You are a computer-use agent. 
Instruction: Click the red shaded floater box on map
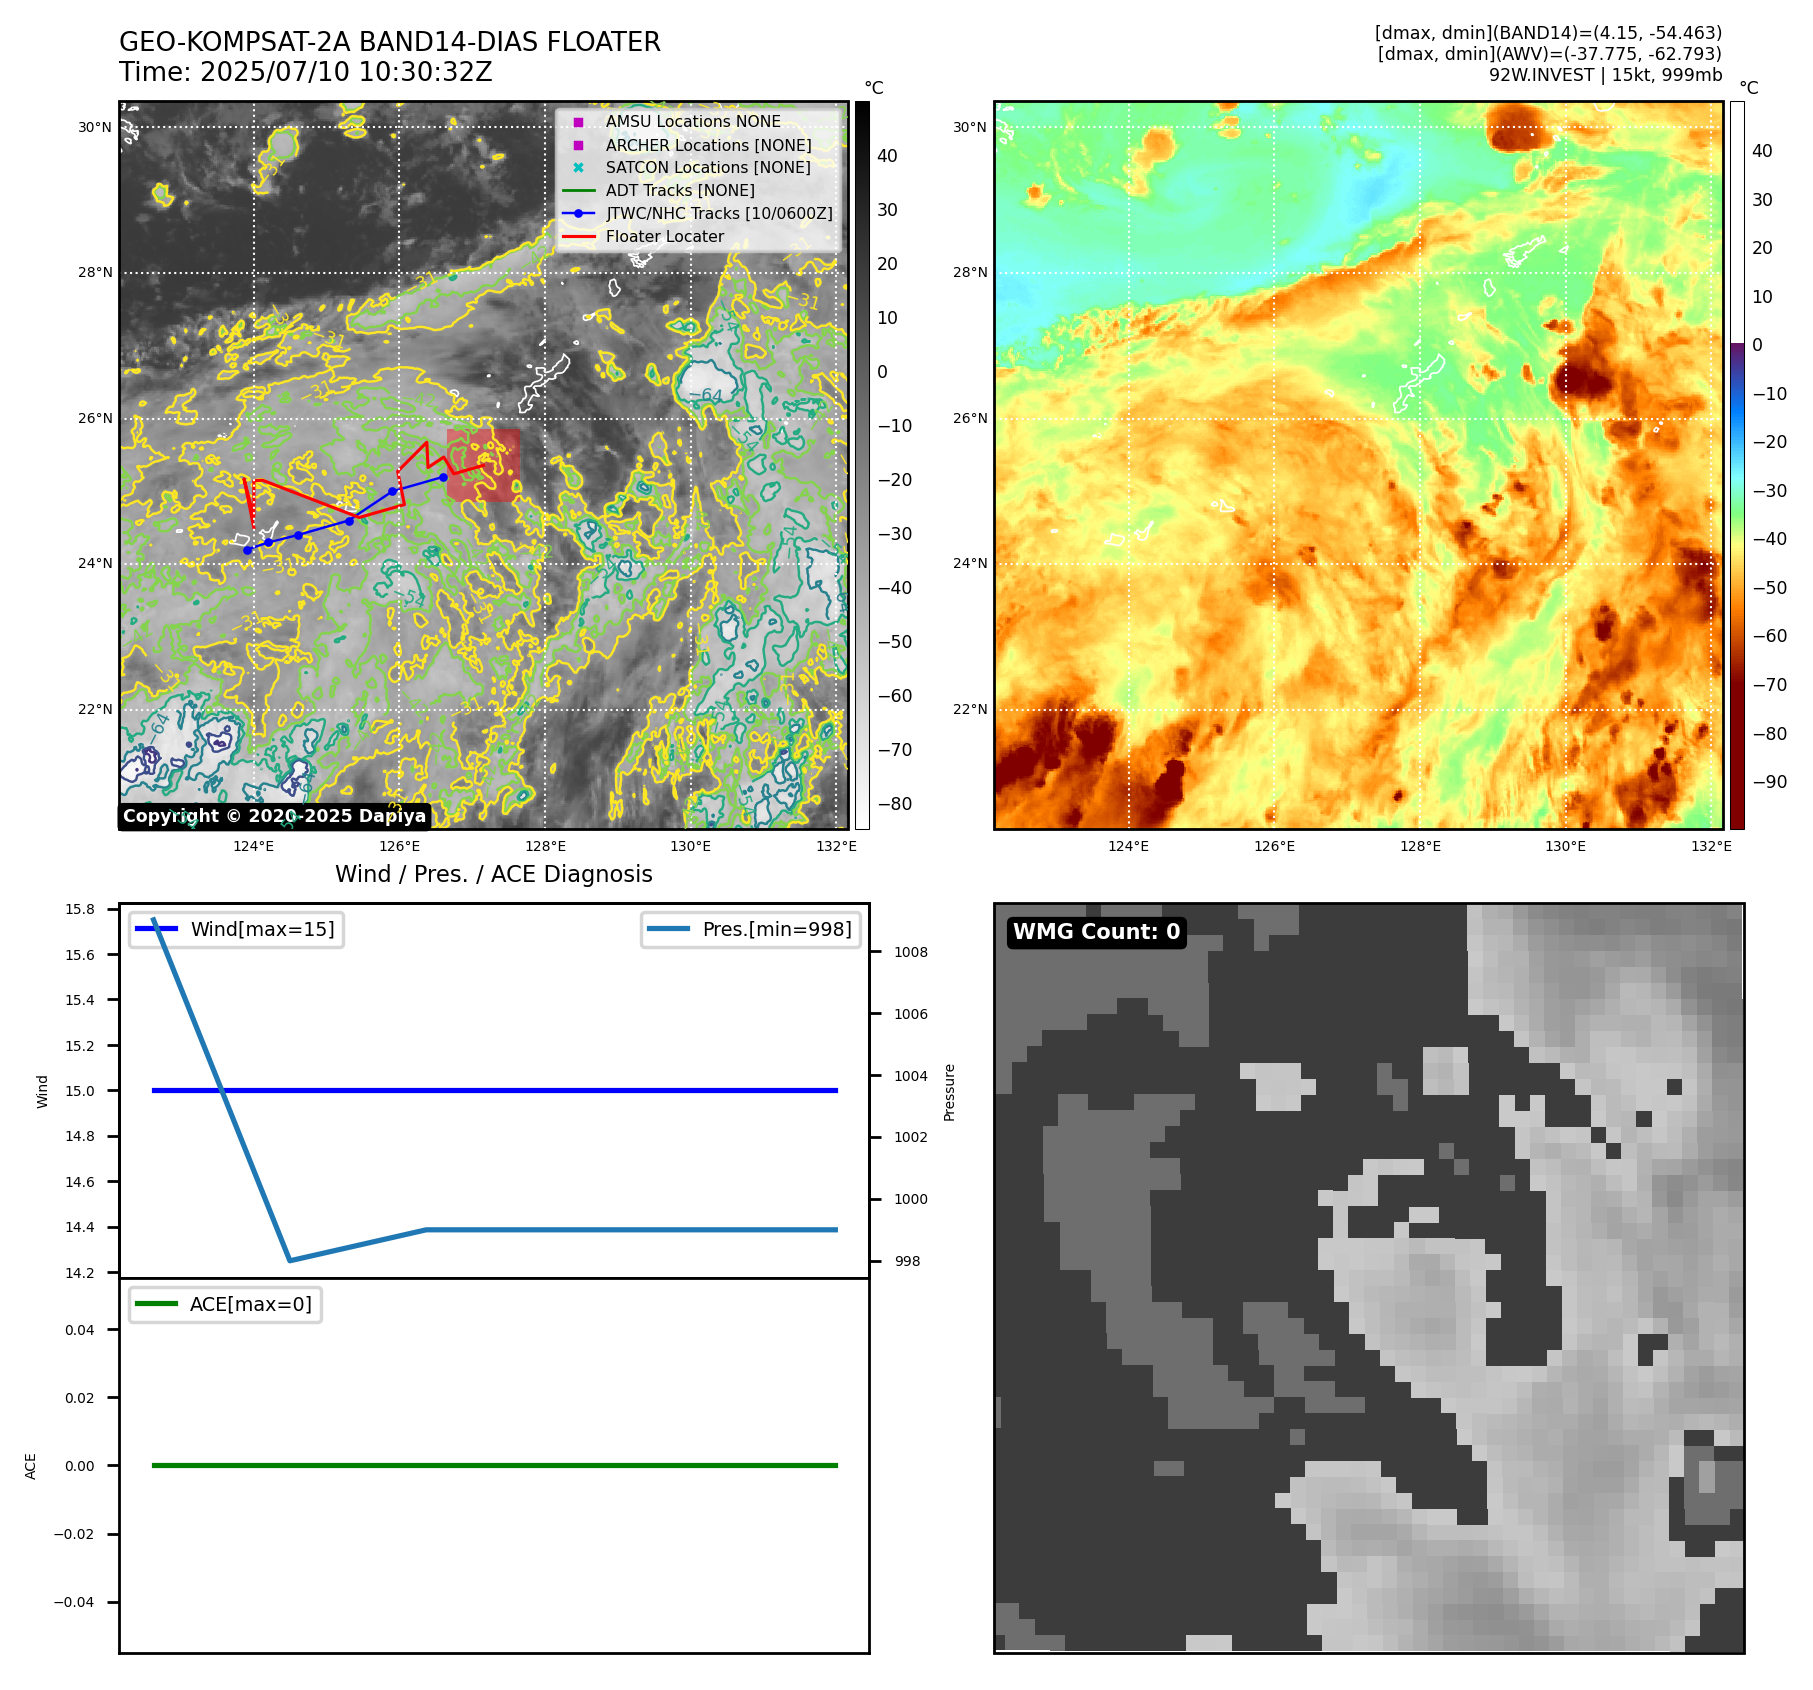tap(483, 465)
